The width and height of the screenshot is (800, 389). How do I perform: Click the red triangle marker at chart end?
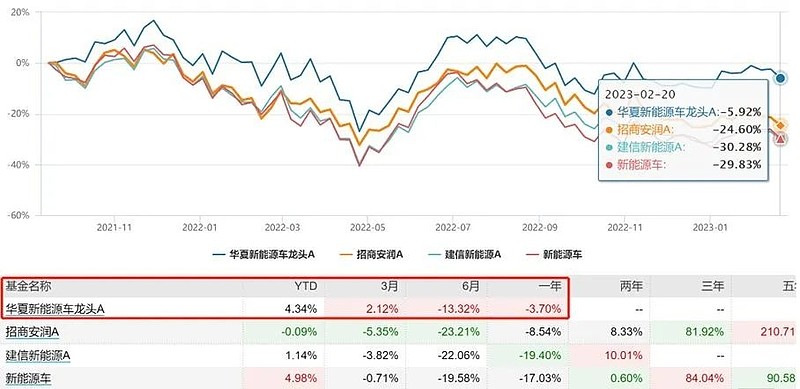(780, 139)
